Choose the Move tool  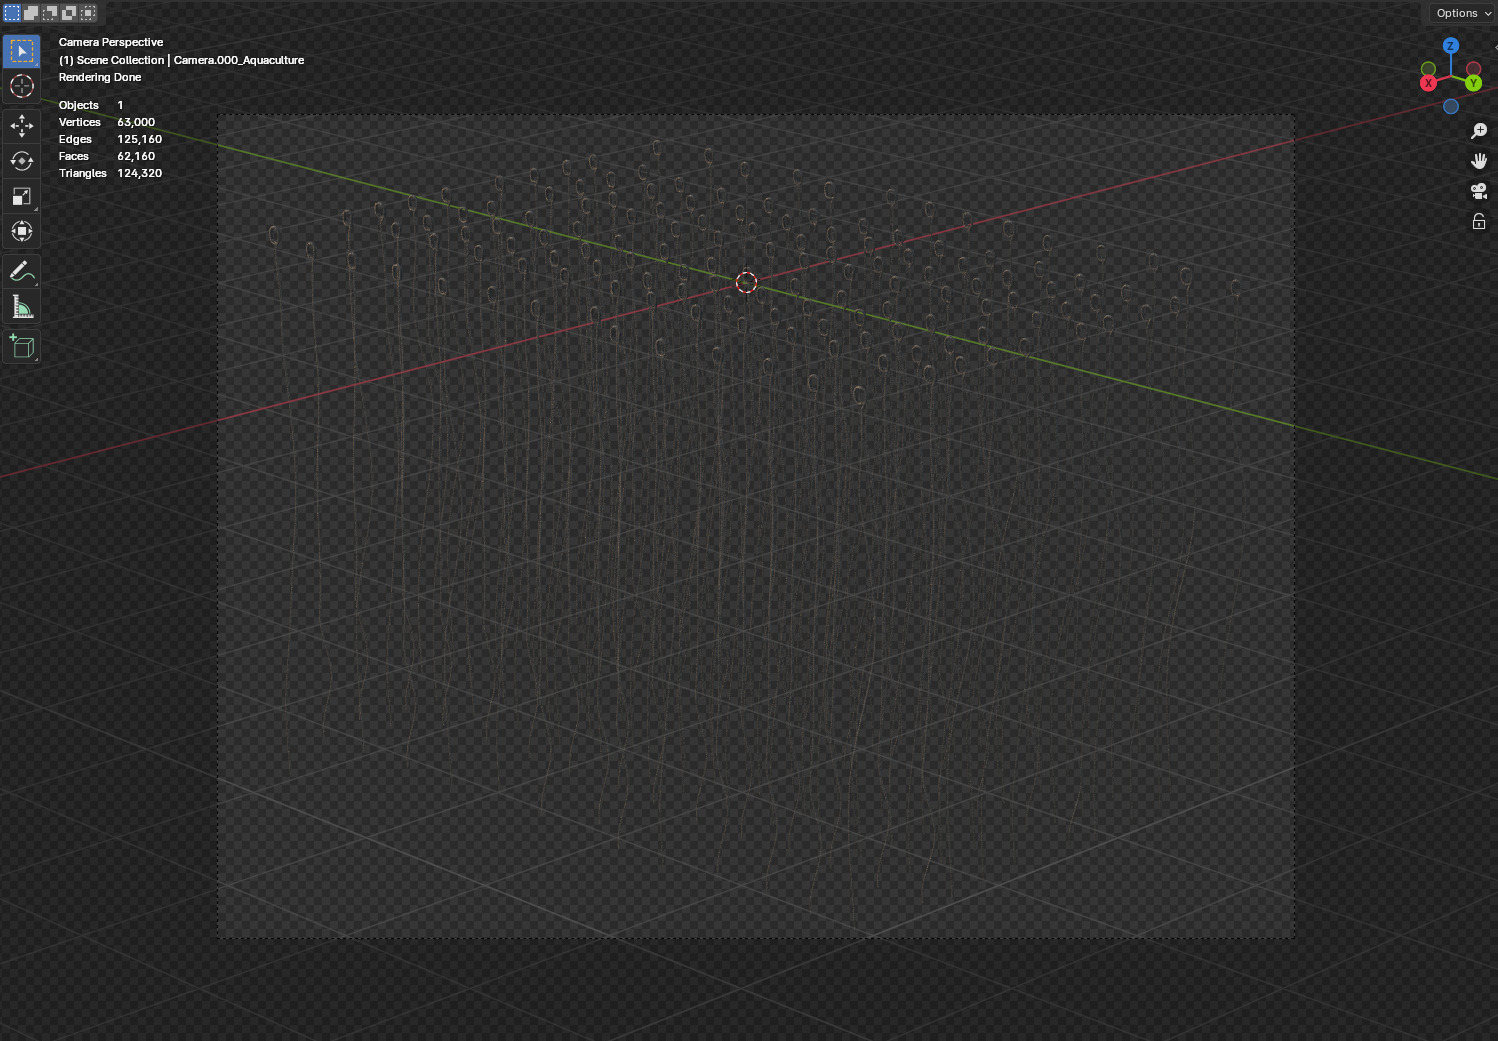click(22, 126)
